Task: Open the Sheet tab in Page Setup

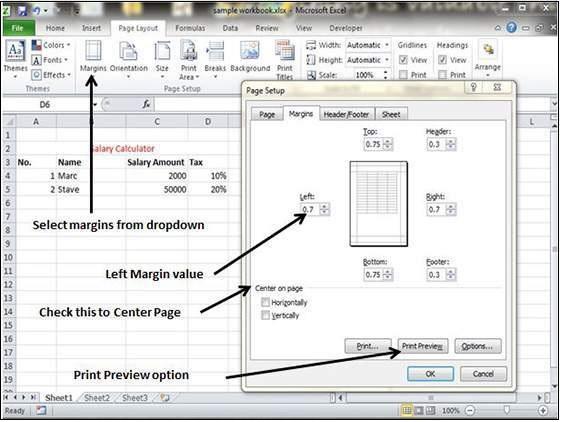Action: coord(391,114)
